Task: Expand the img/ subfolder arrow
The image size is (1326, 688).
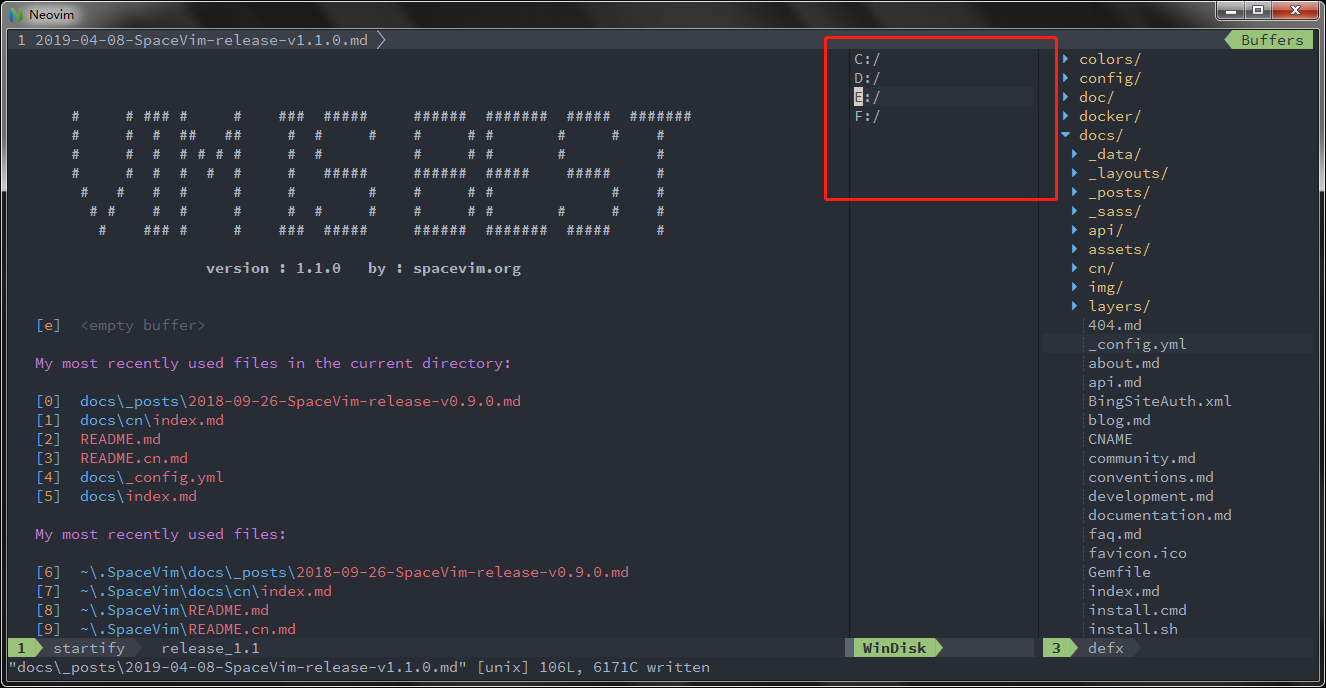Action: 1075,287
